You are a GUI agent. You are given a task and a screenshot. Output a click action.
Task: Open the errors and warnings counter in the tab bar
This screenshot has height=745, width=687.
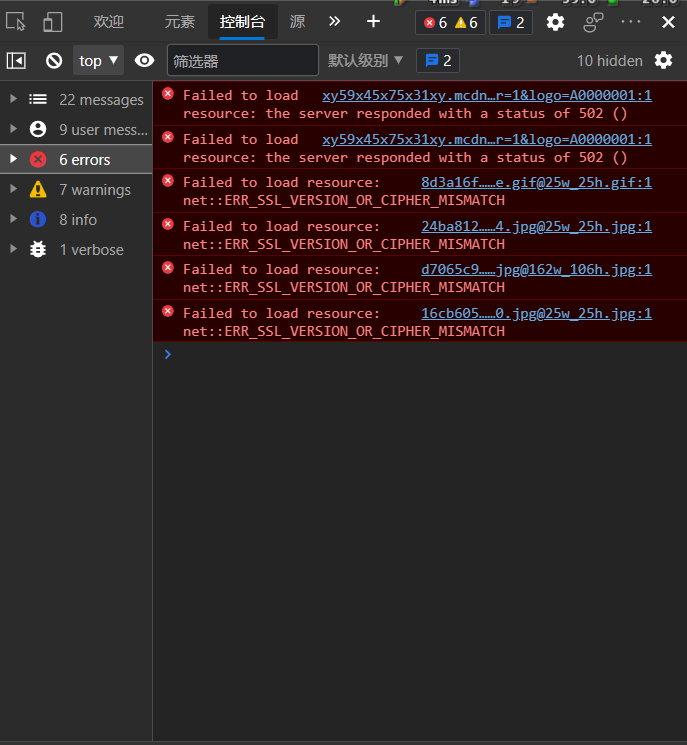450,22
